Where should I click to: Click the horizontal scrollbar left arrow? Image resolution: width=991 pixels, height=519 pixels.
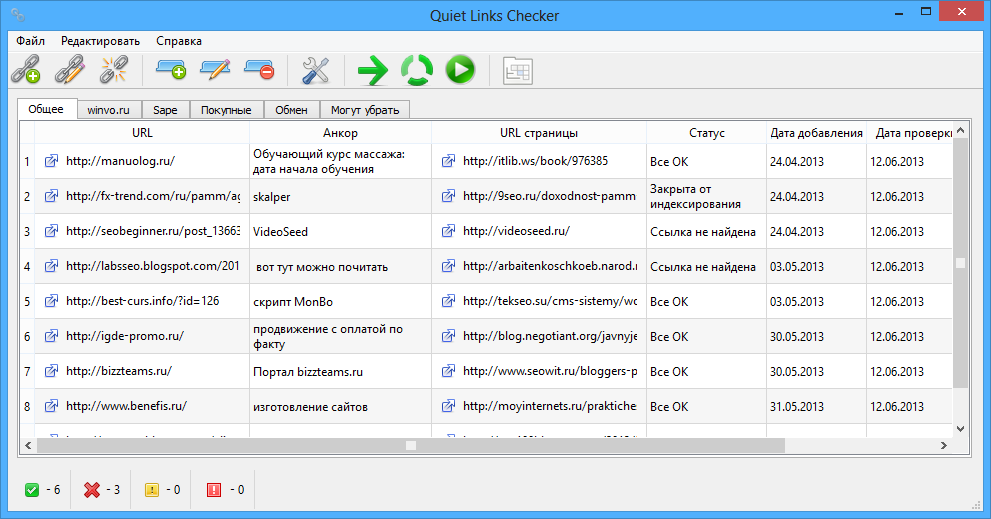28,446
